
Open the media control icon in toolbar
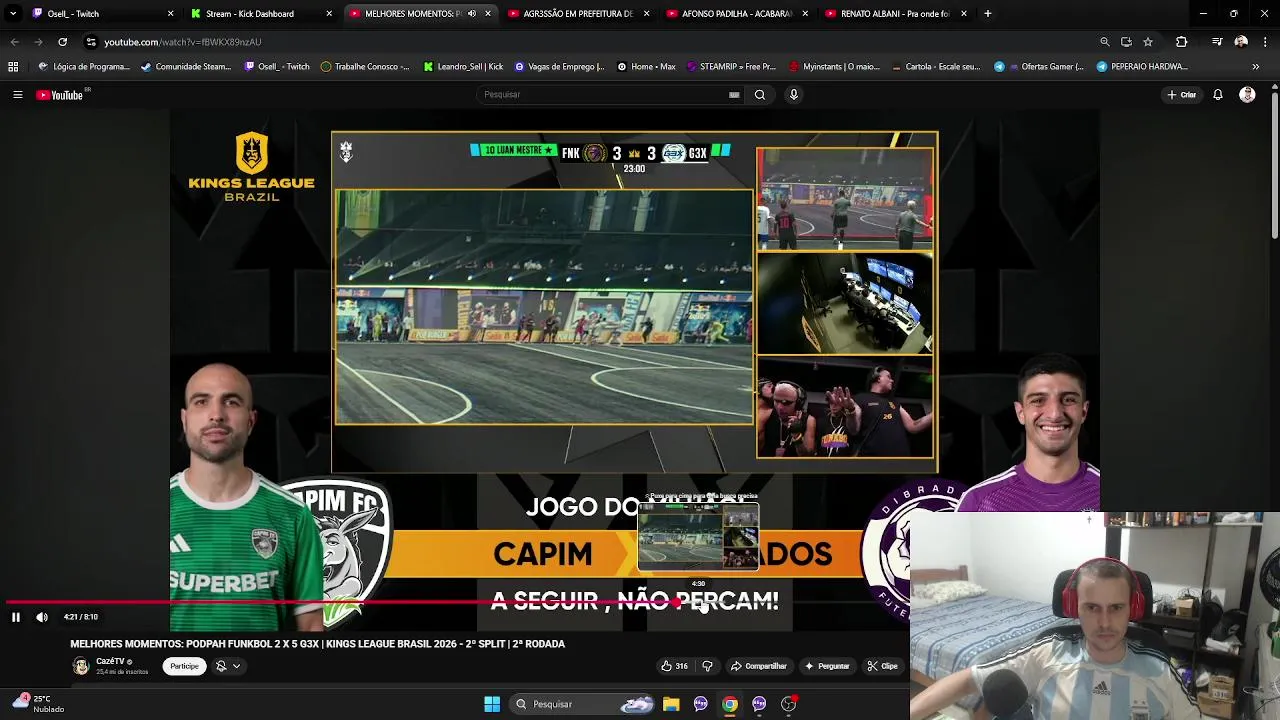pyautogui.click(x=1217, y=42)
